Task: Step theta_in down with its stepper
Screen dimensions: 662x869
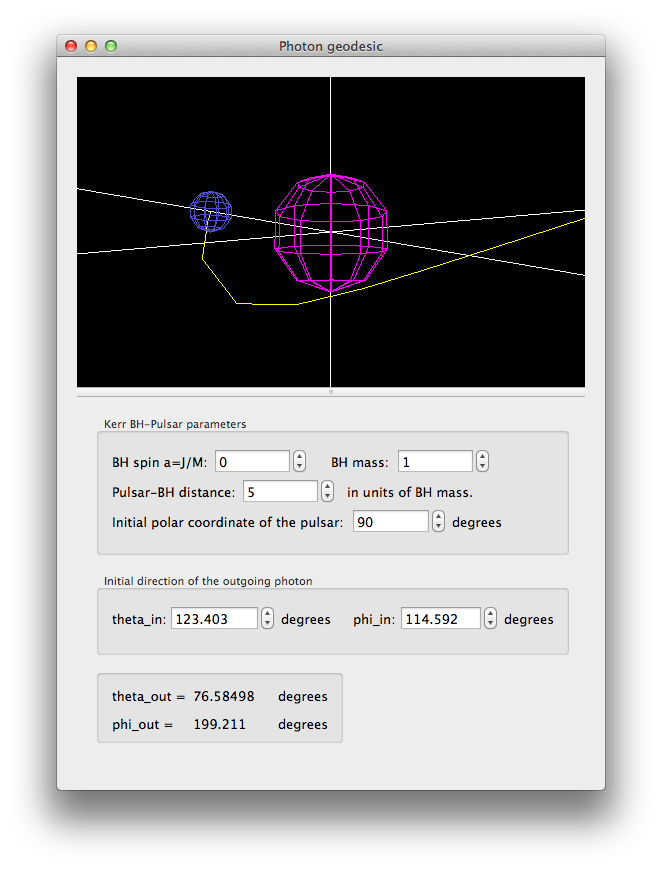Action: click(267, 624)
